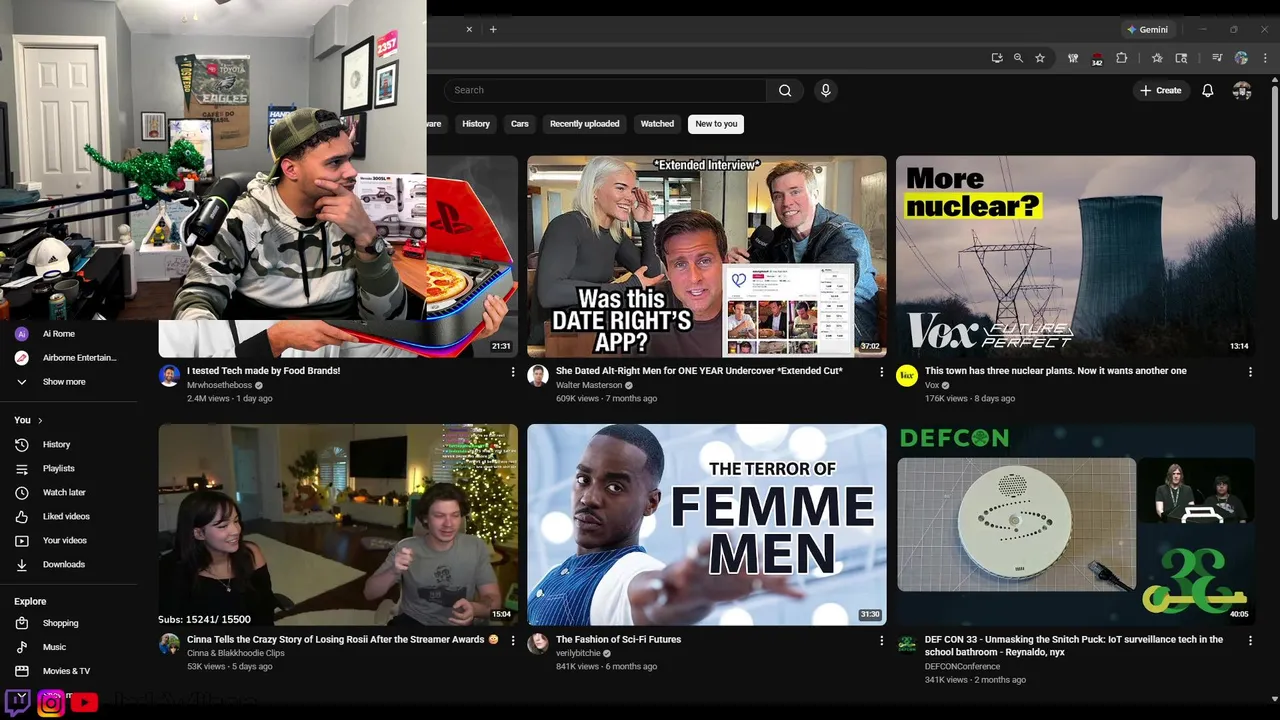Open options for Food Brands tech video
Image resolution: width=1280 pixels, height=720 pixels.
click(x=513, y=372)
